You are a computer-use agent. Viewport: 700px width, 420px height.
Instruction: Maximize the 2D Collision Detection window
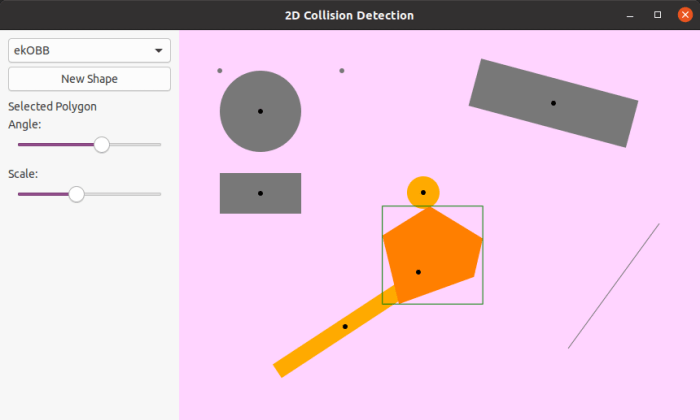tap(657, 15)
